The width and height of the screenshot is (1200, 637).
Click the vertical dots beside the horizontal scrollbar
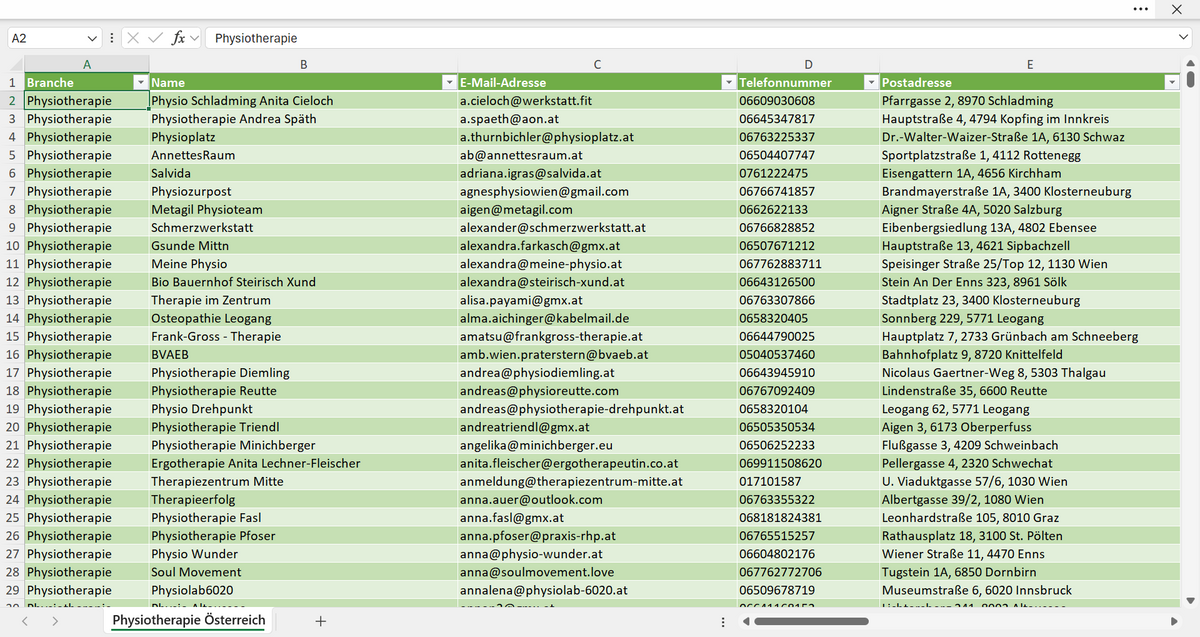coord(723,622)
